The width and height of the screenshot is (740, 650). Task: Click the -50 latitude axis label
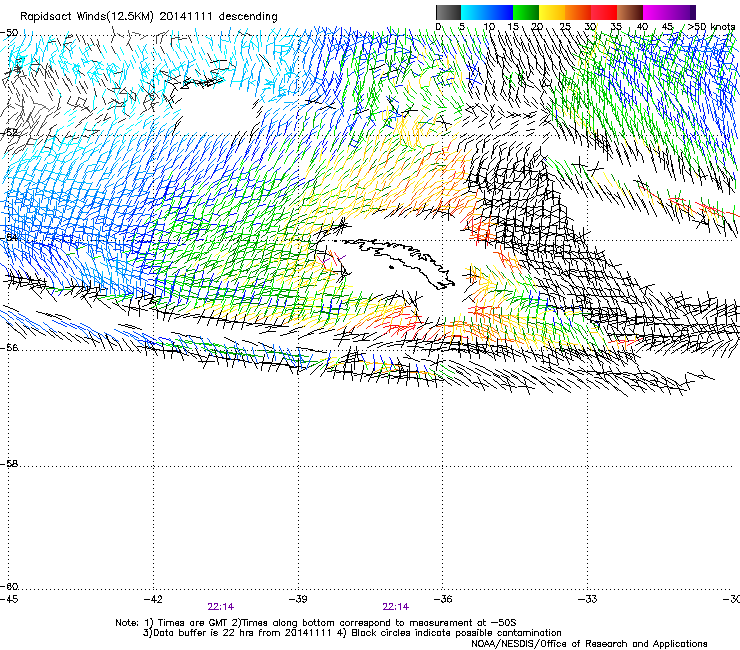(x=9, y=33)
